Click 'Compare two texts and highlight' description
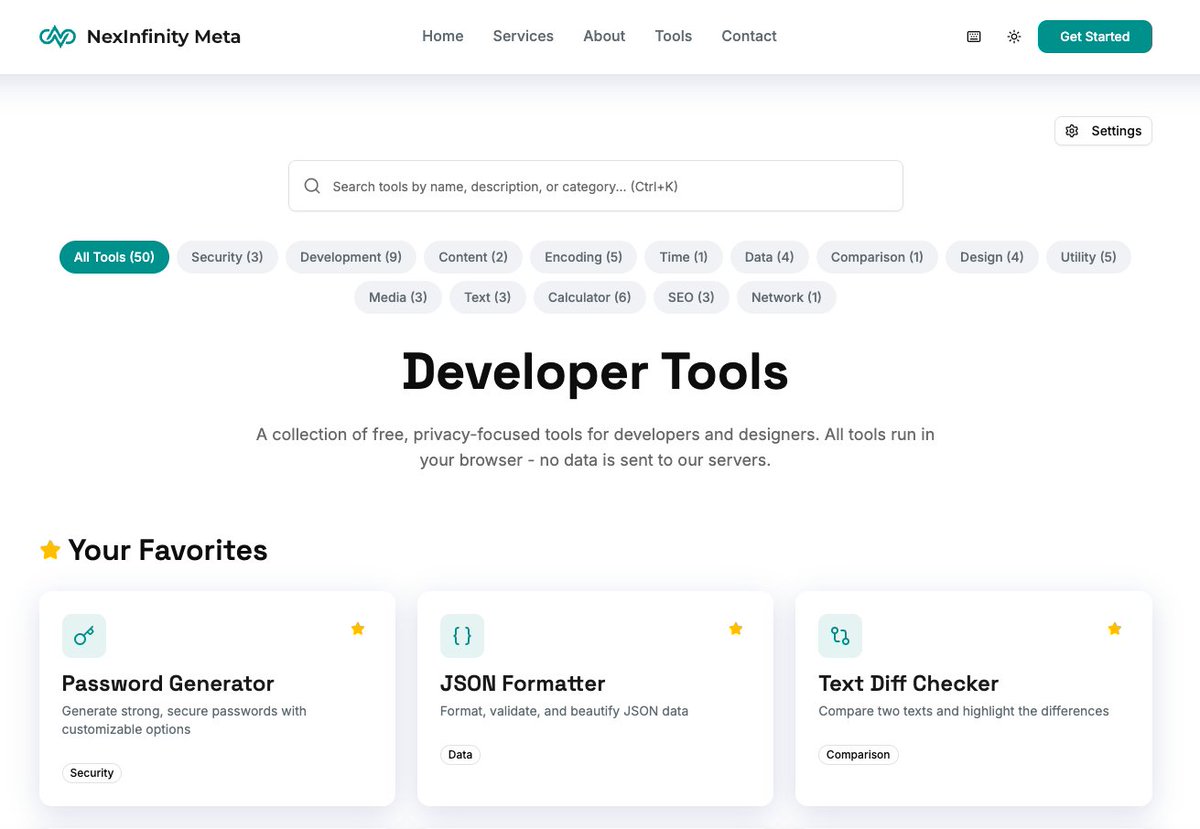 pyautogui.click(x=964, y=711)
